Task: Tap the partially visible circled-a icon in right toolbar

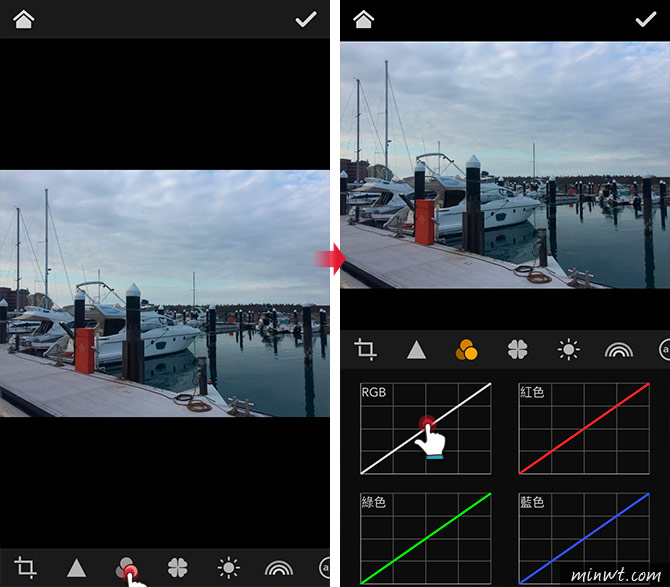Action: [664, 349]
